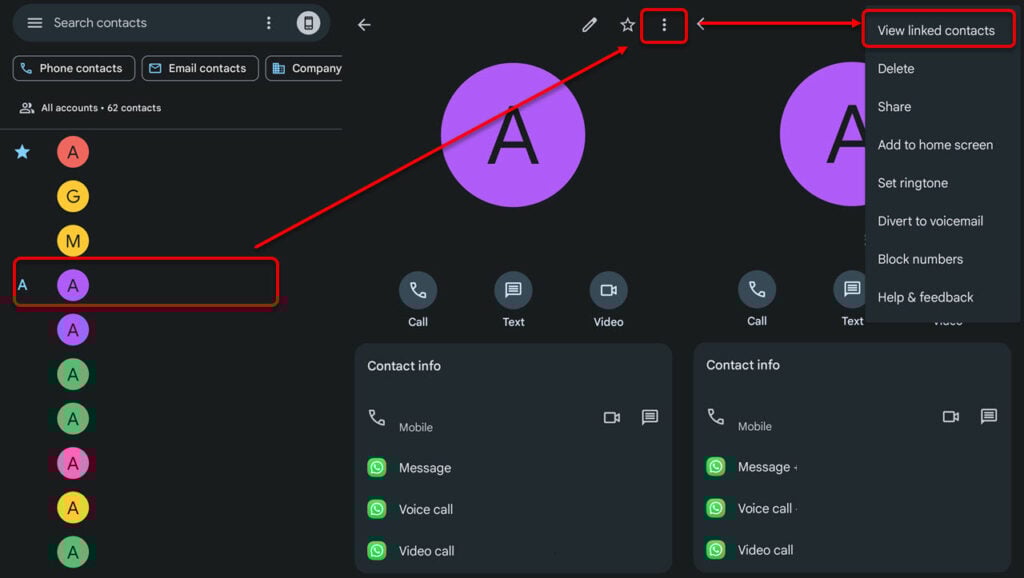
Task: Open the contact with the yellow M avatar
Action: point(73,240)
